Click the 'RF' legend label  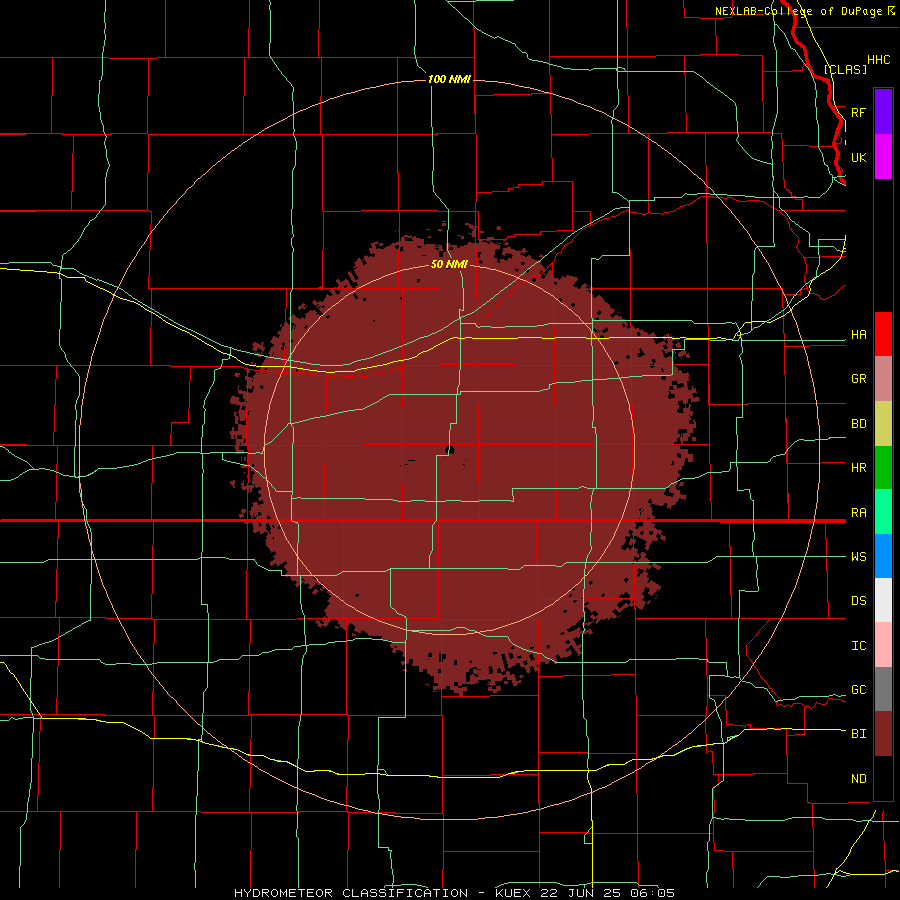(858, 112)
